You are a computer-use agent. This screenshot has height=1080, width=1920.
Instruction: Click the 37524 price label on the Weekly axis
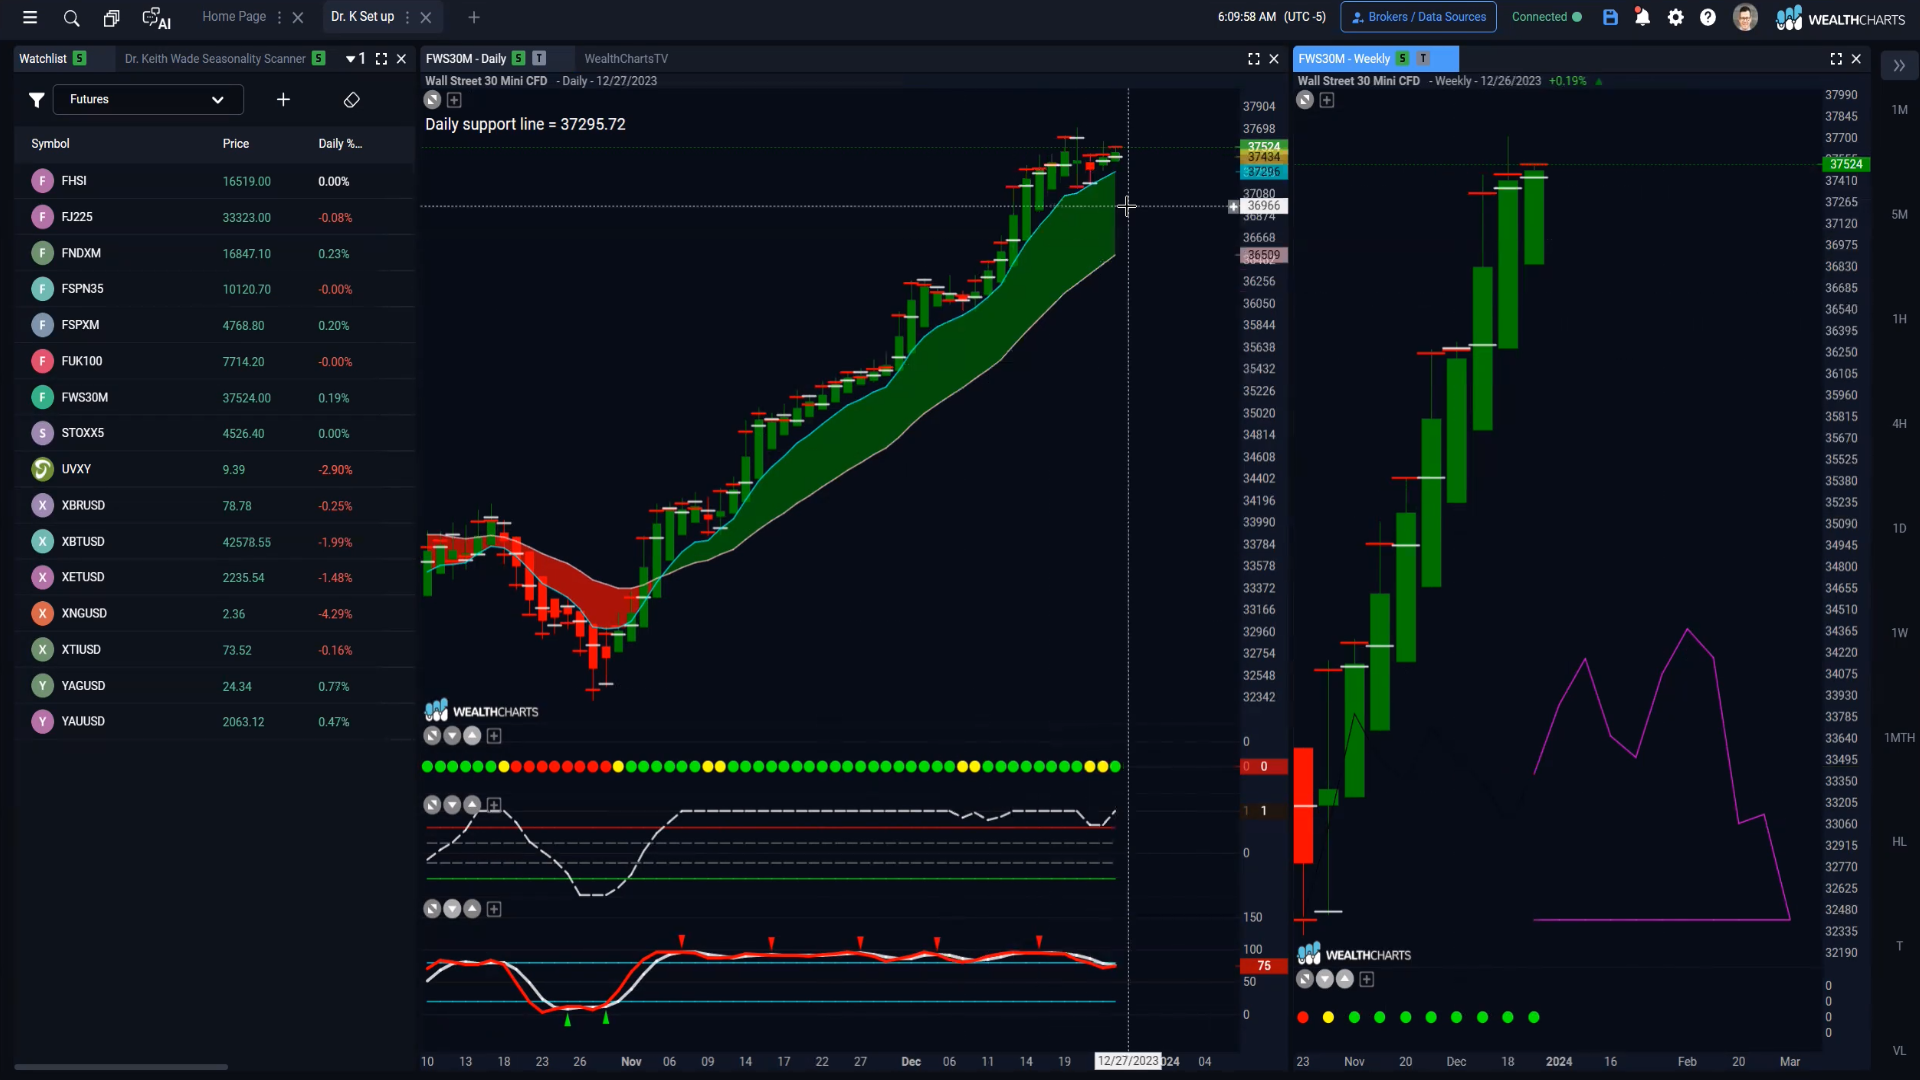point(1846,164)
